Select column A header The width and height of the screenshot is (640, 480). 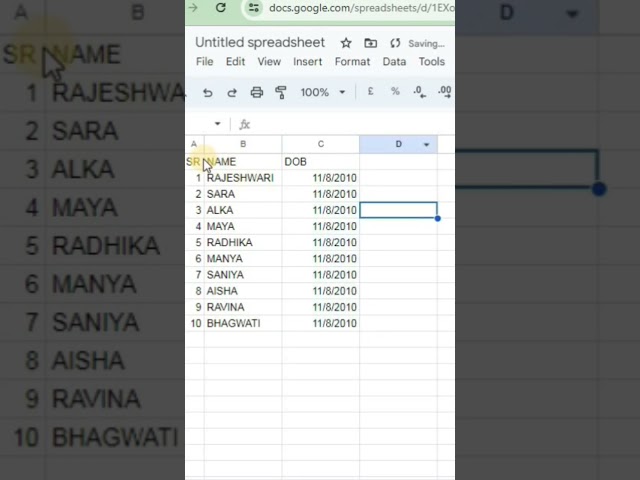point(194,144)
